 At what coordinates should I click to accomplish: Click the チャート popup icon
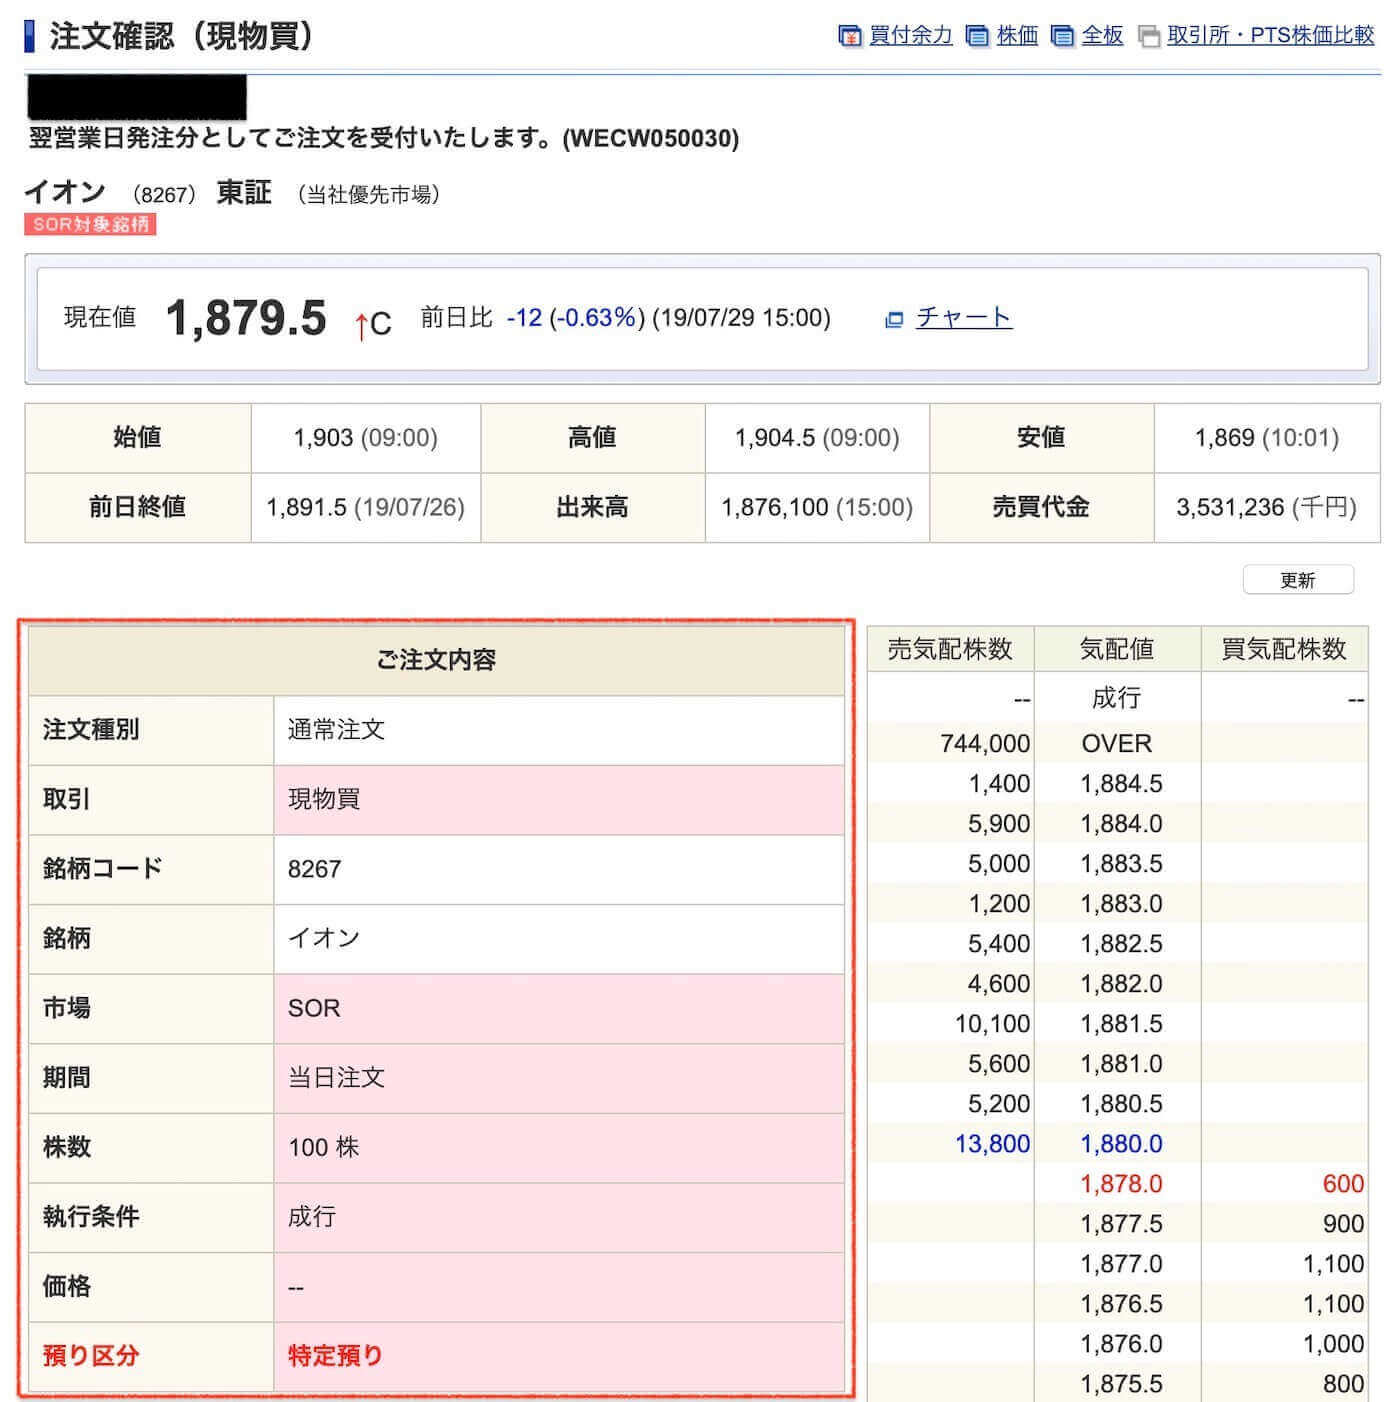pyautogui.click(x=894, y=319)
